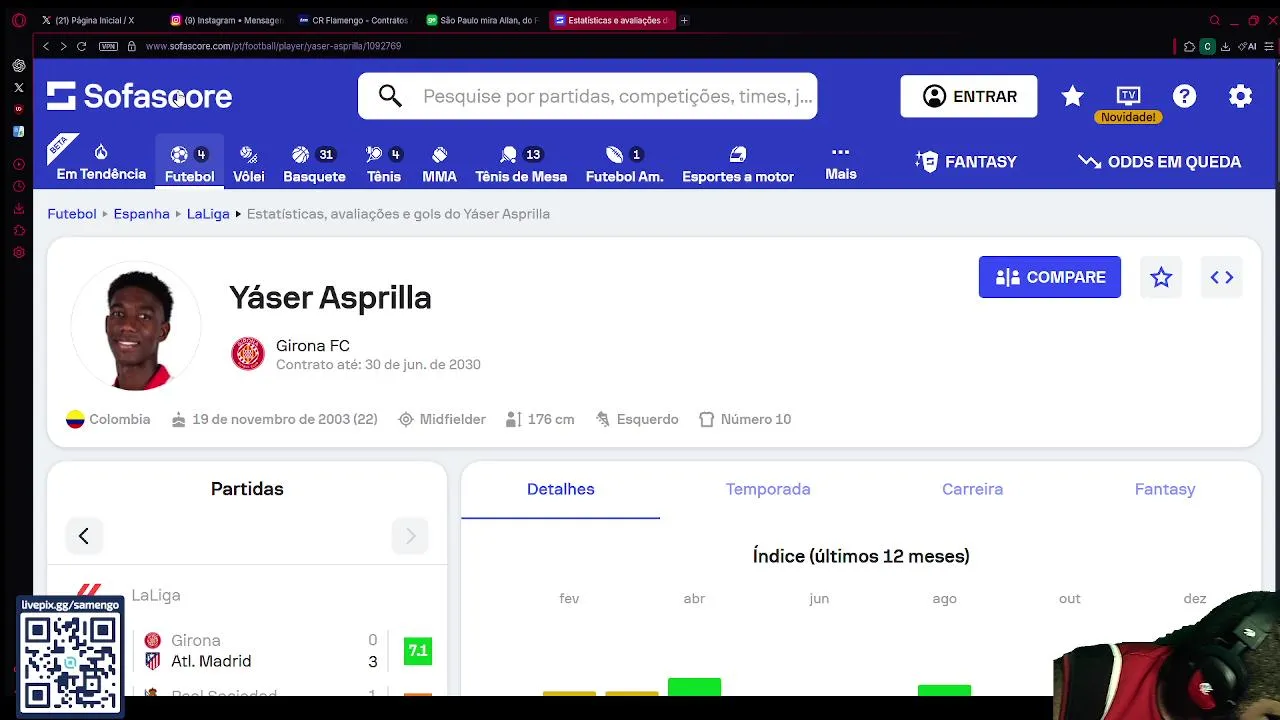Open Easy Setup sliders icon in toolbar
Screen dimensions: 1280x720
click(x=1269, y=46)
